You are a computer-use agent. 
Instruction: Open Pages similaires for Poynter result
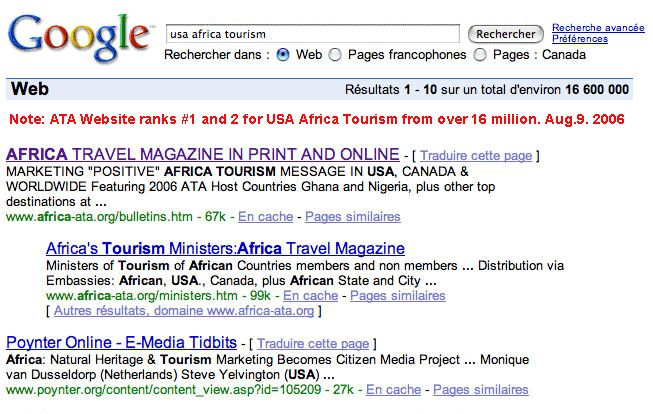click(480, 390)
